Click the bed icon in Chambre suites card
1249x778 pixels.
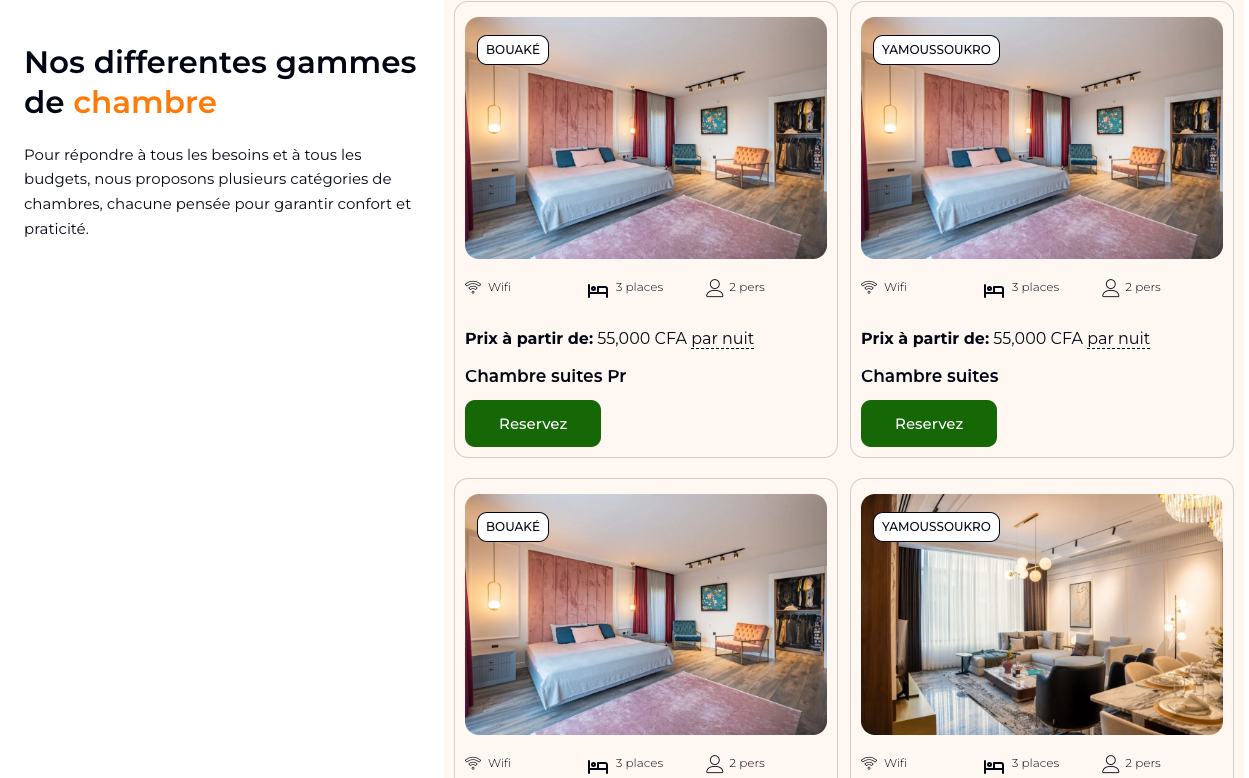coord(994,290)
